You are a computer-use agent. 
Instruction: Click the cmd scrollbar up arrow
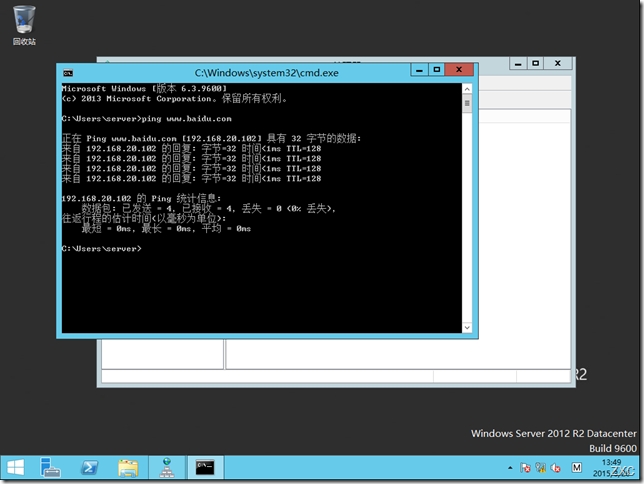tap(467, 89)
